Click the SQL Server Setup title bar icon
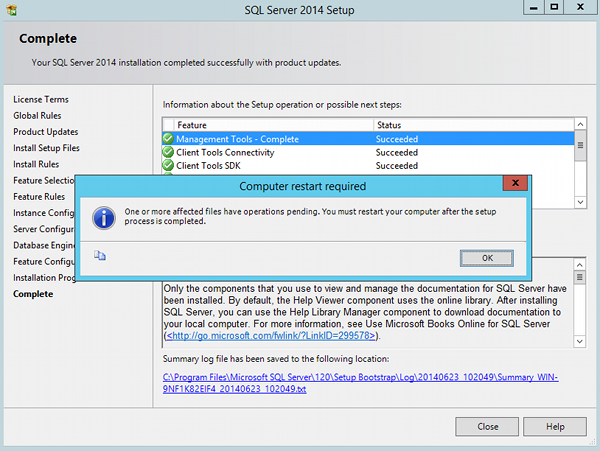Viewport: 600px width, 451px height. point(11,10)
